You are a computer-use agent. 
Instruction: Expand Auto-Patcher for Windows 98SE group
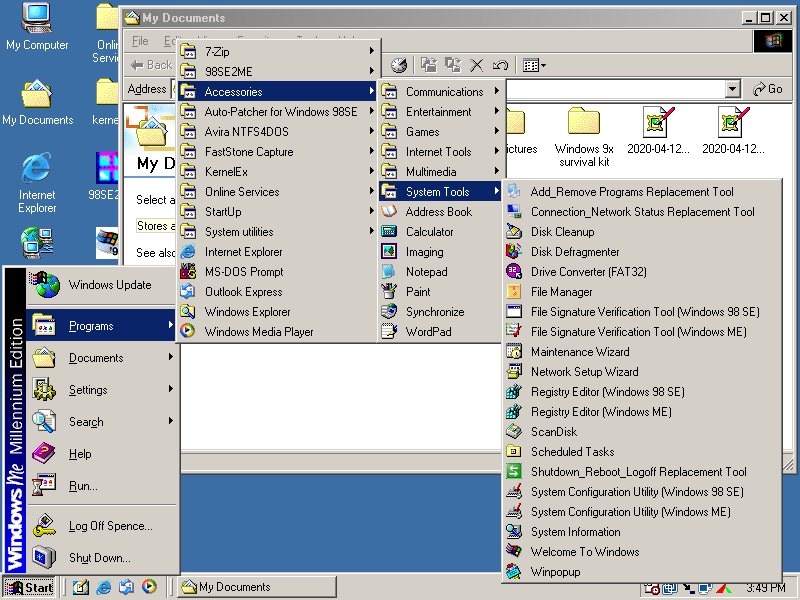[277, 112]
